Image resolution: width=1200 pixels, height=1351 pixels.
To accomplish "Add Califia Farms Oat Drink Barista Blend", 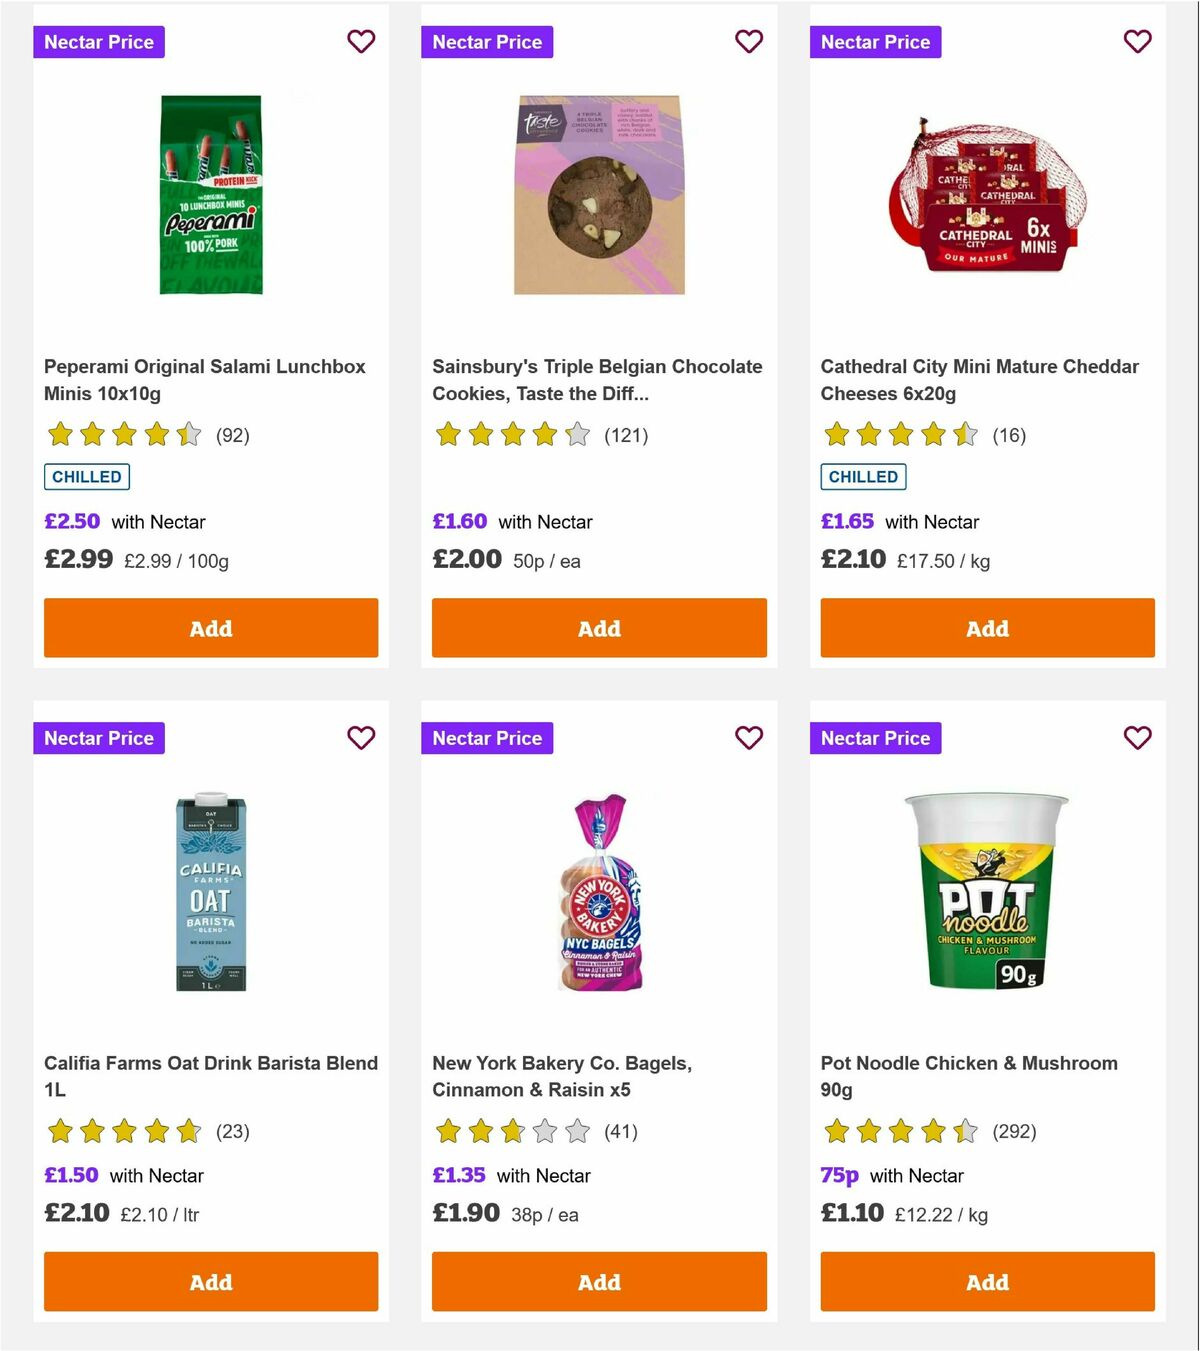I will pos(210,1281).
